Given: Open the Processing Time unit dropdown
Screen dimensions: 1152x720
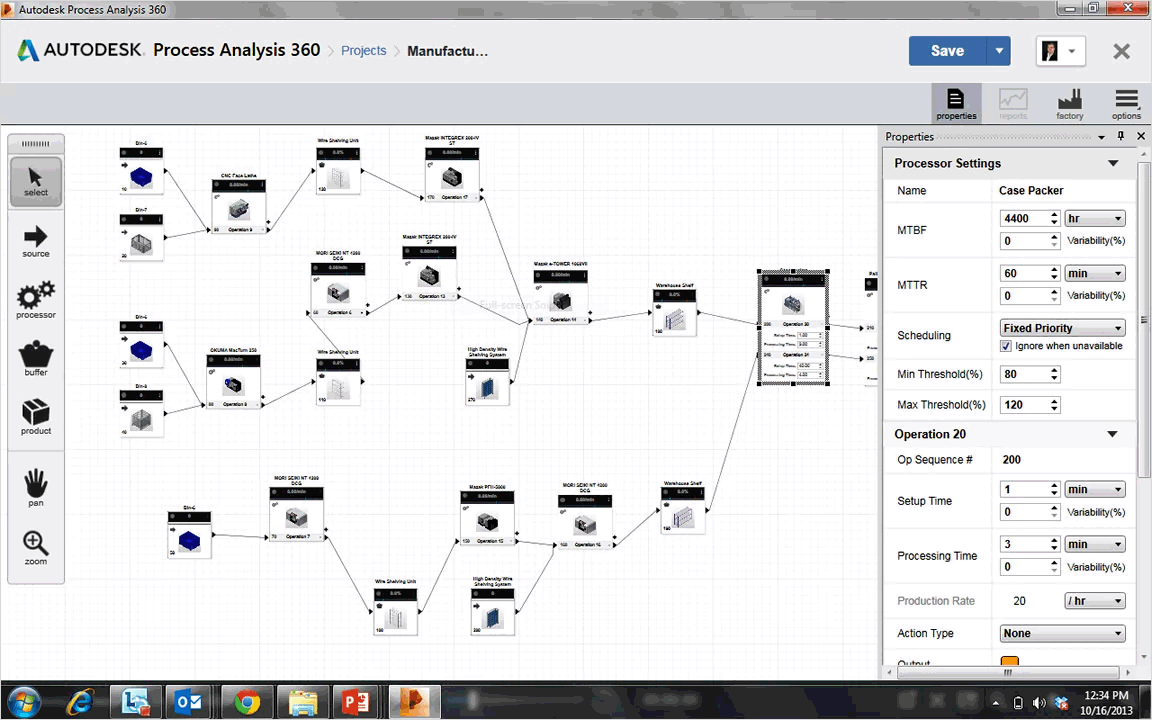Looking at the screenshot, I should 1095,544.
